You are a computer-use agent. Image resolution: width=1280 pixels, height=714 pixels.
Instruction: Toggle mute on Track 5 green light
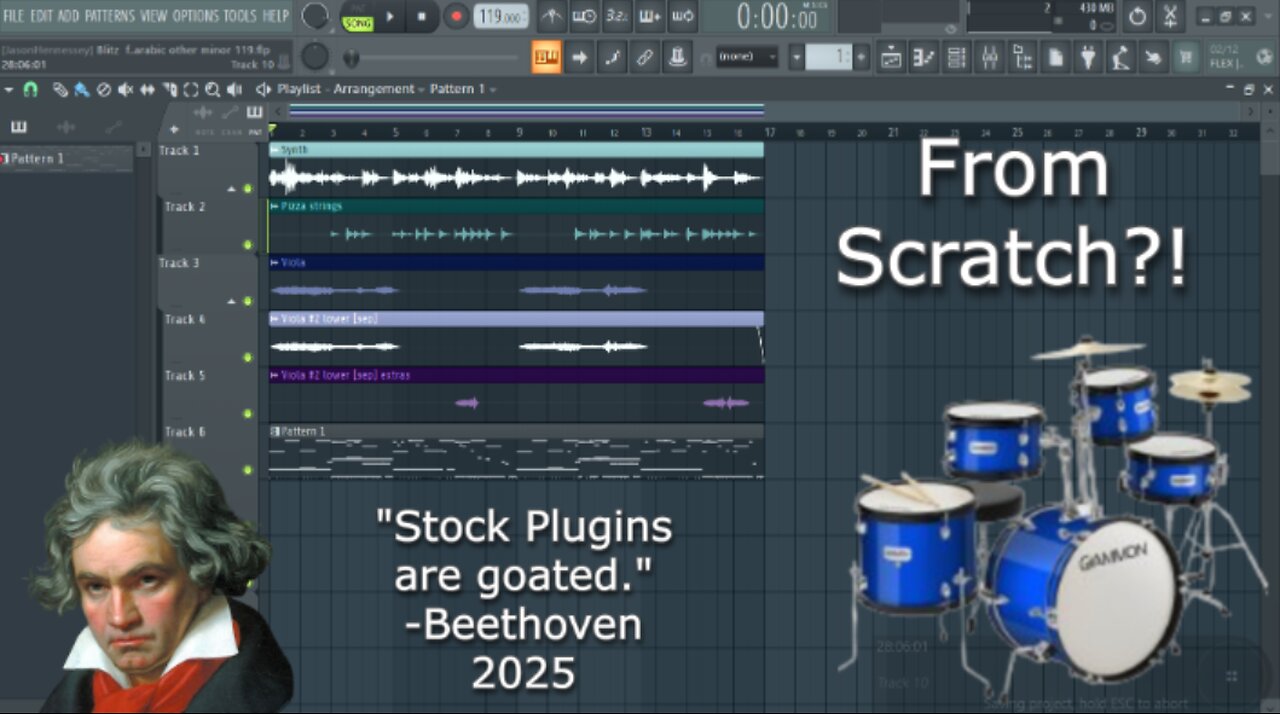coord(247,413)
